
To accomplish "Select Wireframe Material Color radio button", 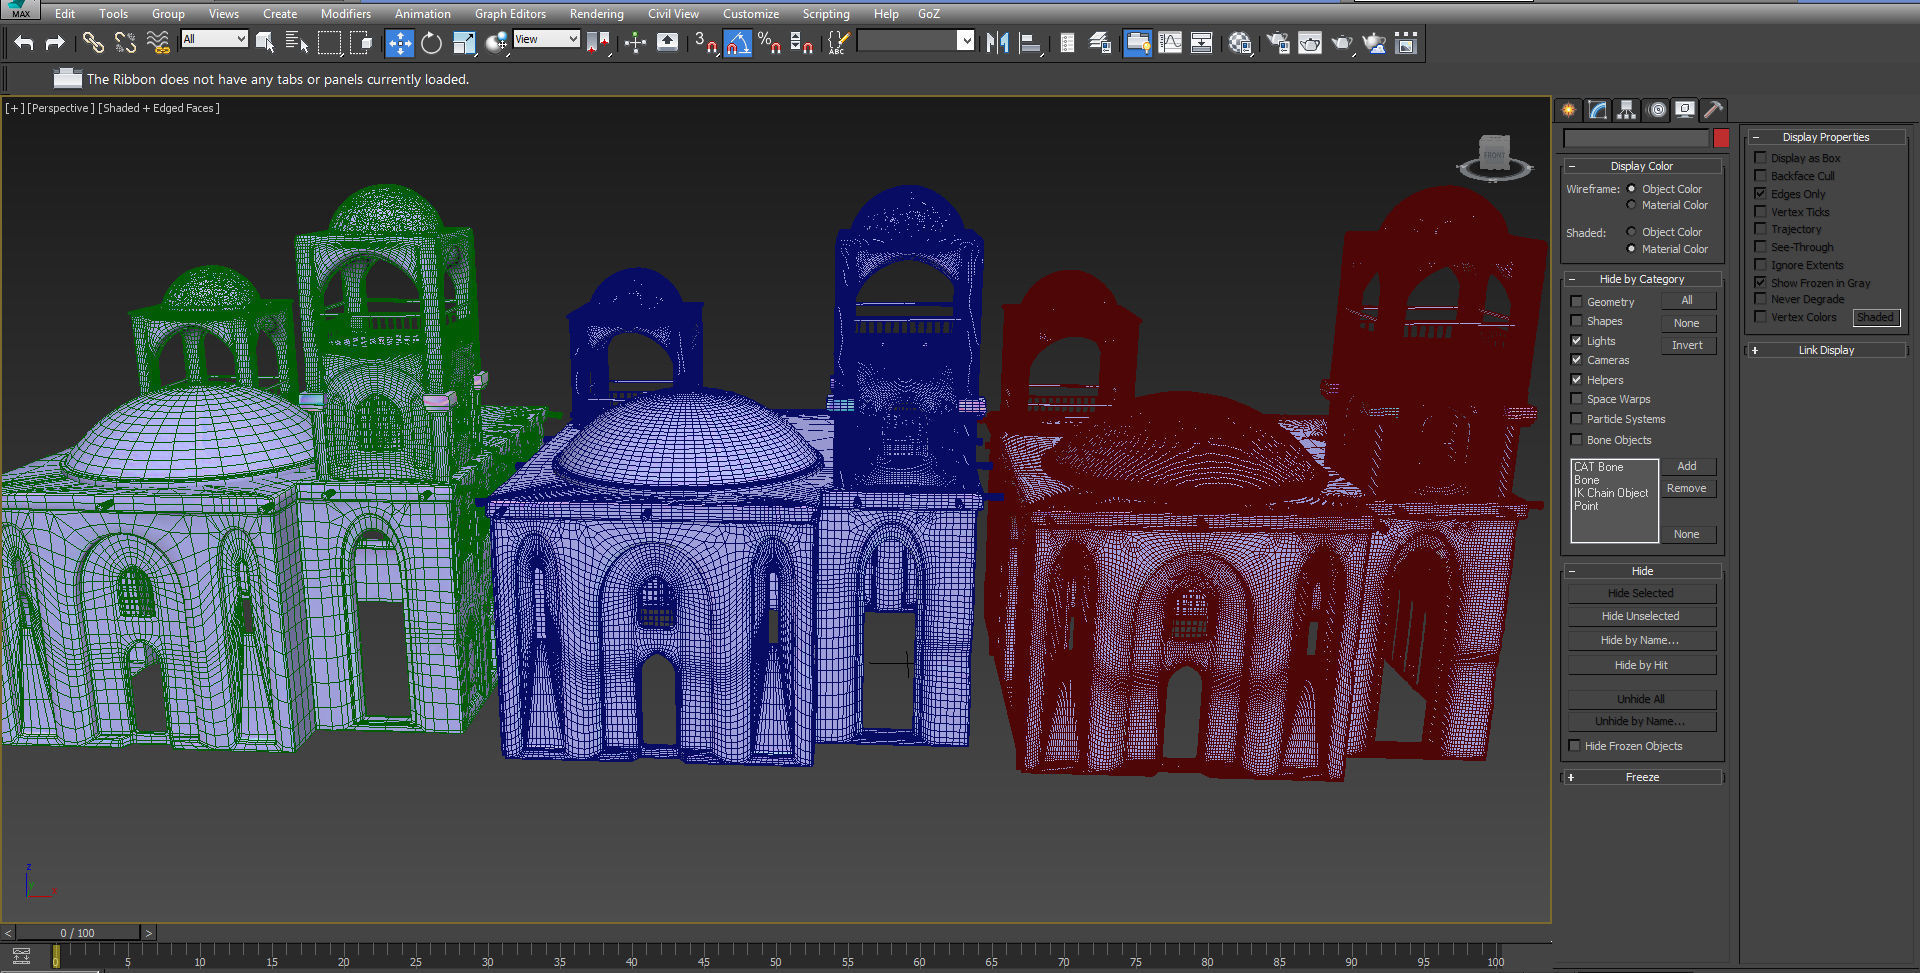I will [x=1631, y=205].
